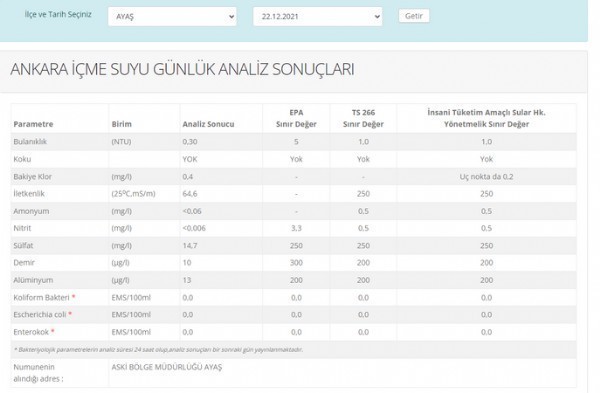This screenshot has width=600, height=393.
Task: Click the Birim column header
Action: tap(122, 124)
